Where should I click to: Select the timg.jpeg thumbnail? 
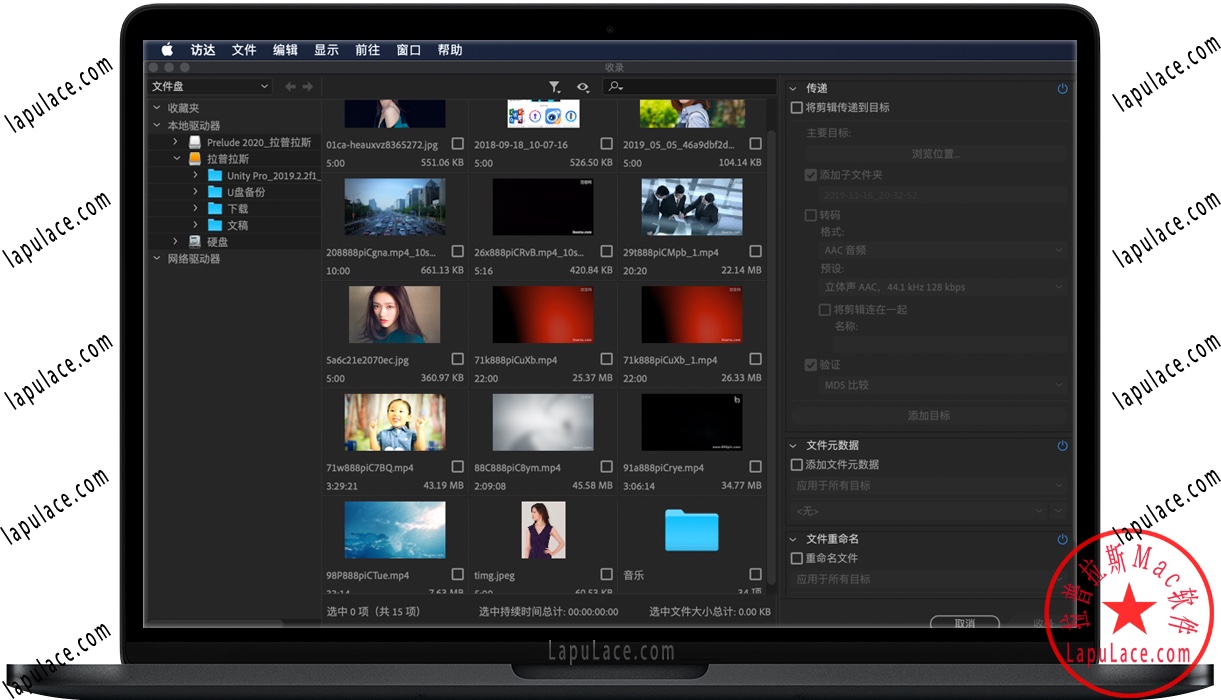542,530
